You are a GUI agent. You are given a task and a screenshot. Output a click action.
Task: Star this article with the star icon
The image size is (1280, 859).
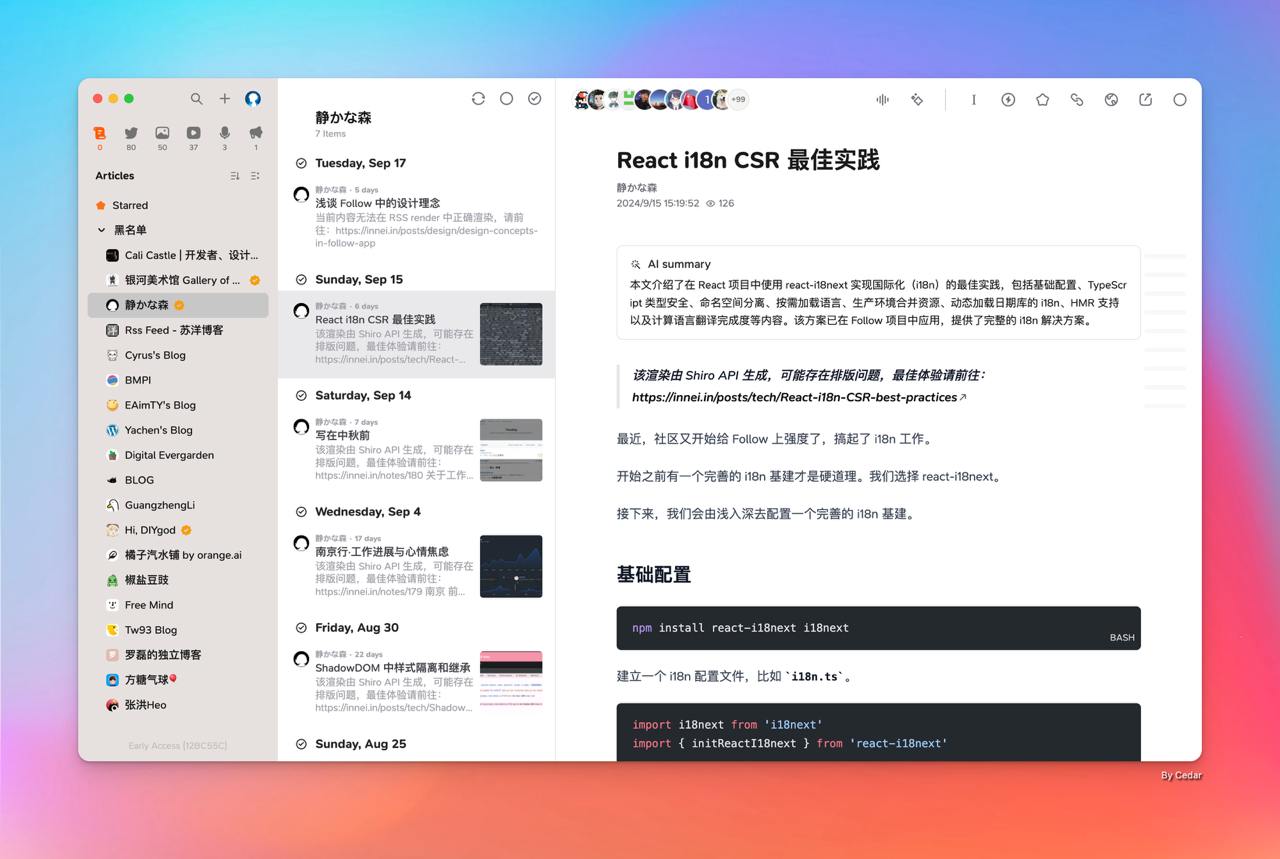pyautogui.click(x=1042, y=99)
